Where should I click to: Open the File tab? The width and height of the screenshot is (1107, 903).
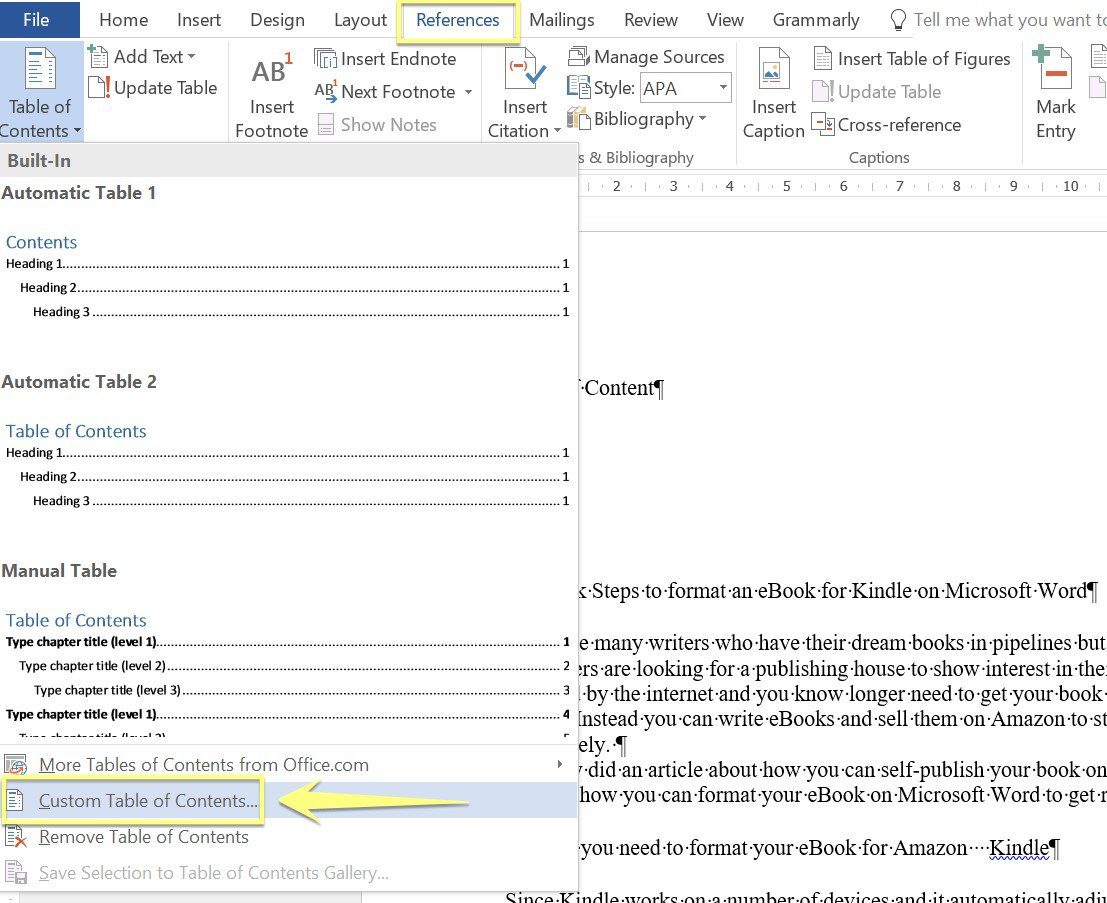pyautogui.click(x=36, y=20)
